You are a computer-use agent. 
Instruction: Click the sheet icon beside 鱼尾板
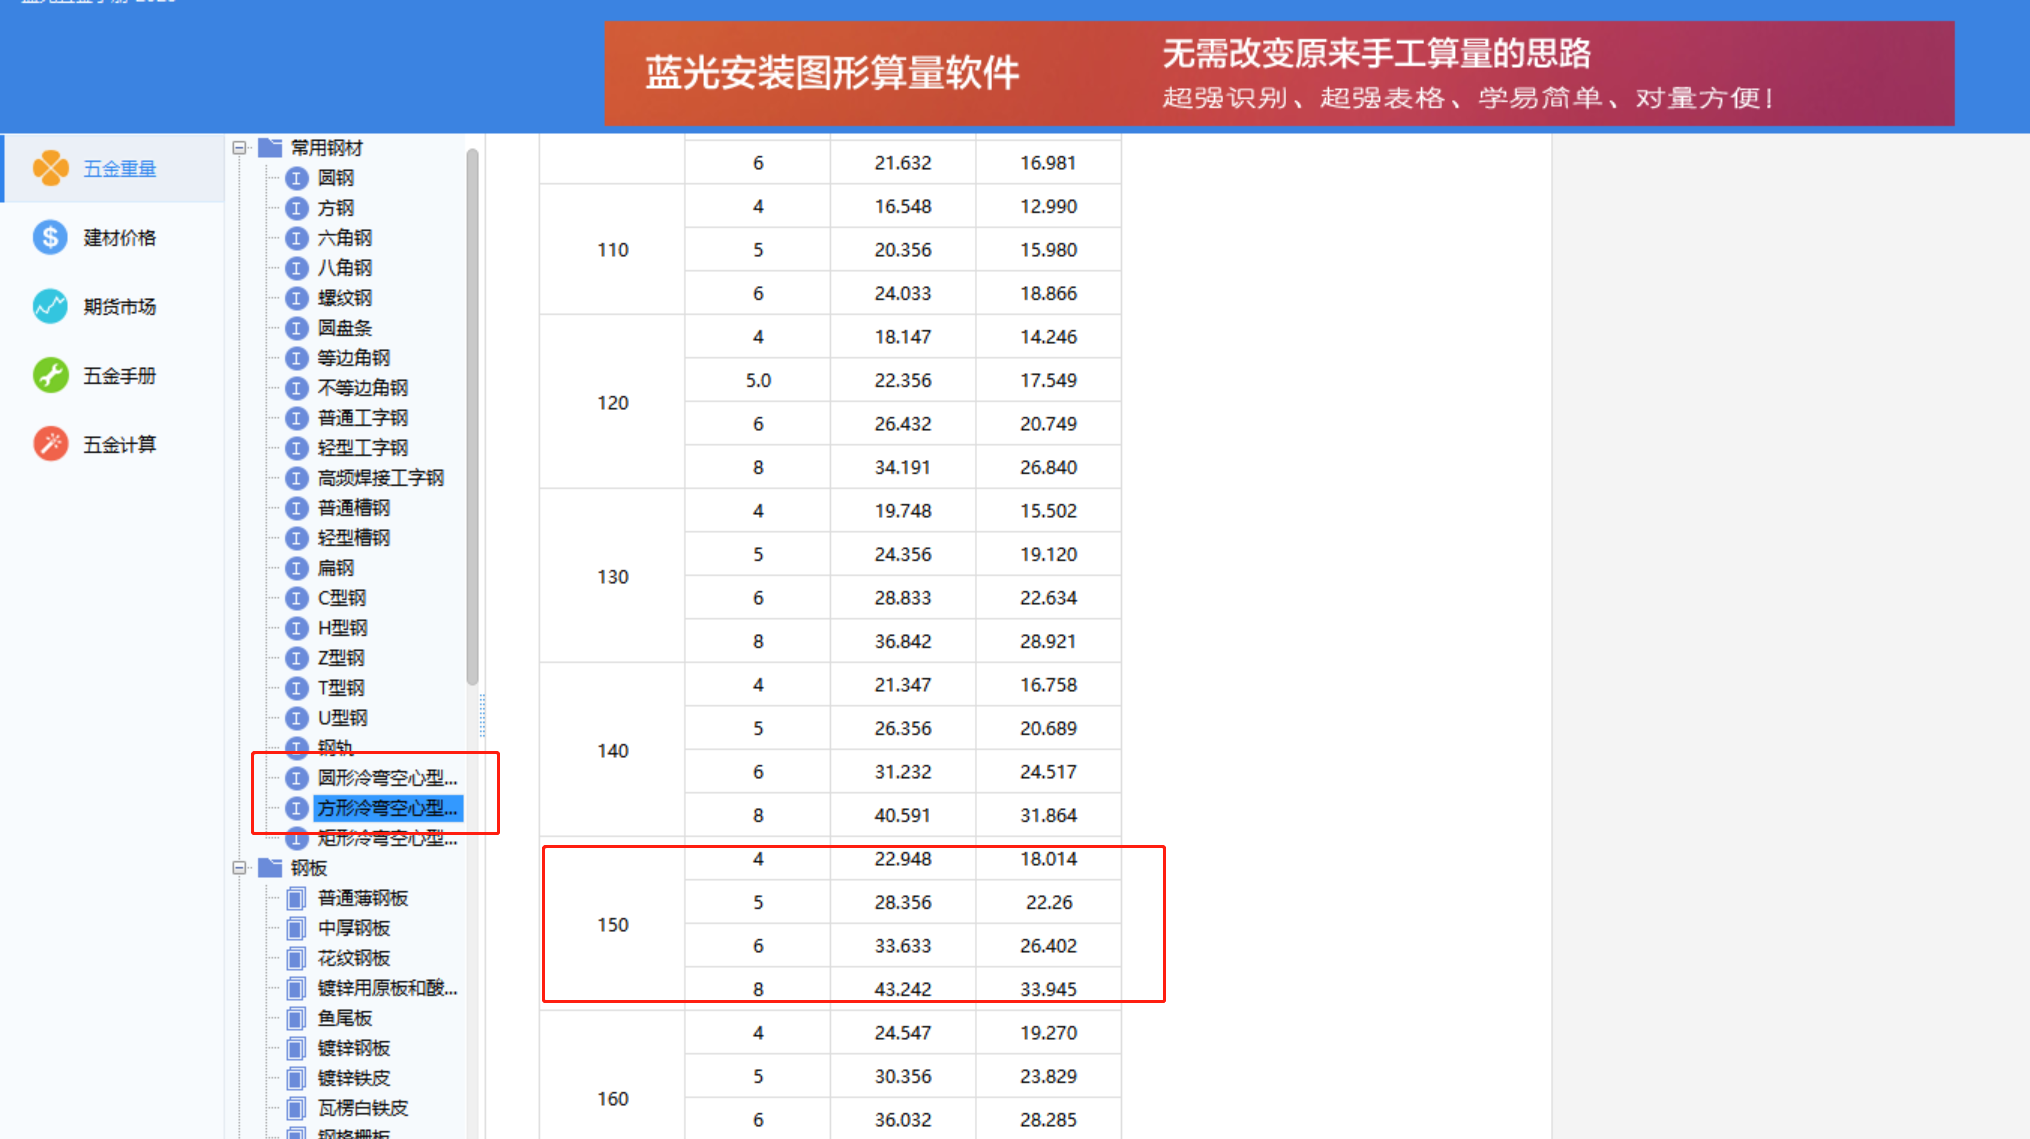pyautogui.click(x=296, y=1018)
